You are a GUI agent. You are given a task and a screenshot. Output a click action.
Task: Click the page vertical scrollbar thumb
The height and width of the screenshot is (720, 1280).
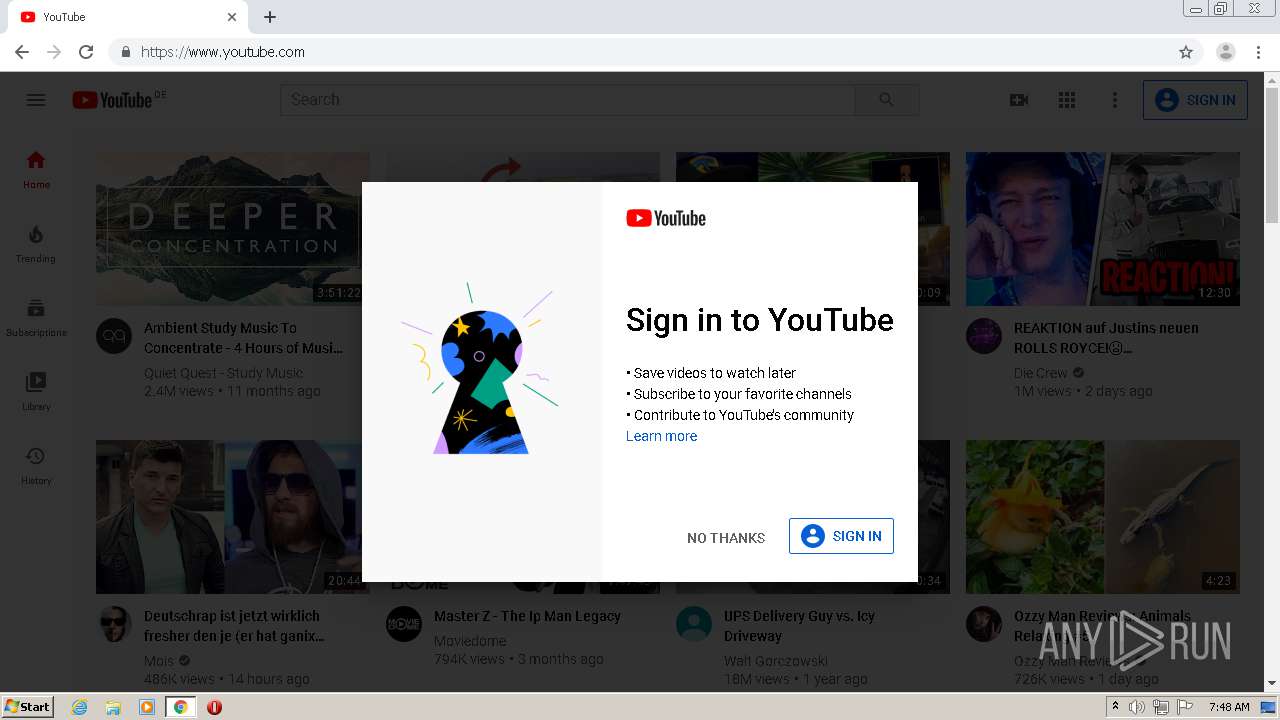pos(1272,153)
